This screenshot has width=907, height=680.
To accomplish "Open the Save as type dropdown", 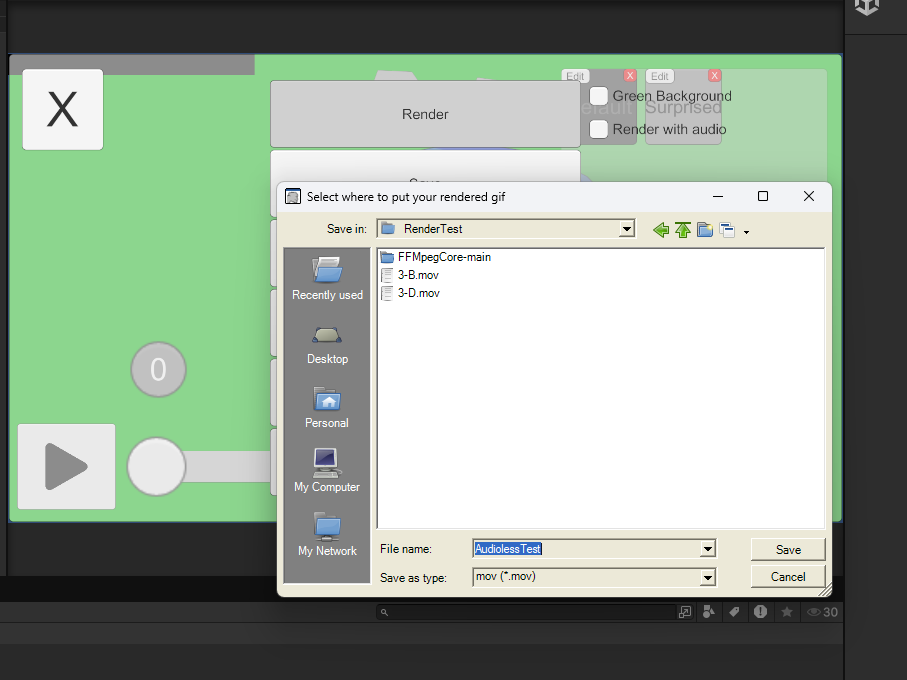I will [x=707, y=577].
